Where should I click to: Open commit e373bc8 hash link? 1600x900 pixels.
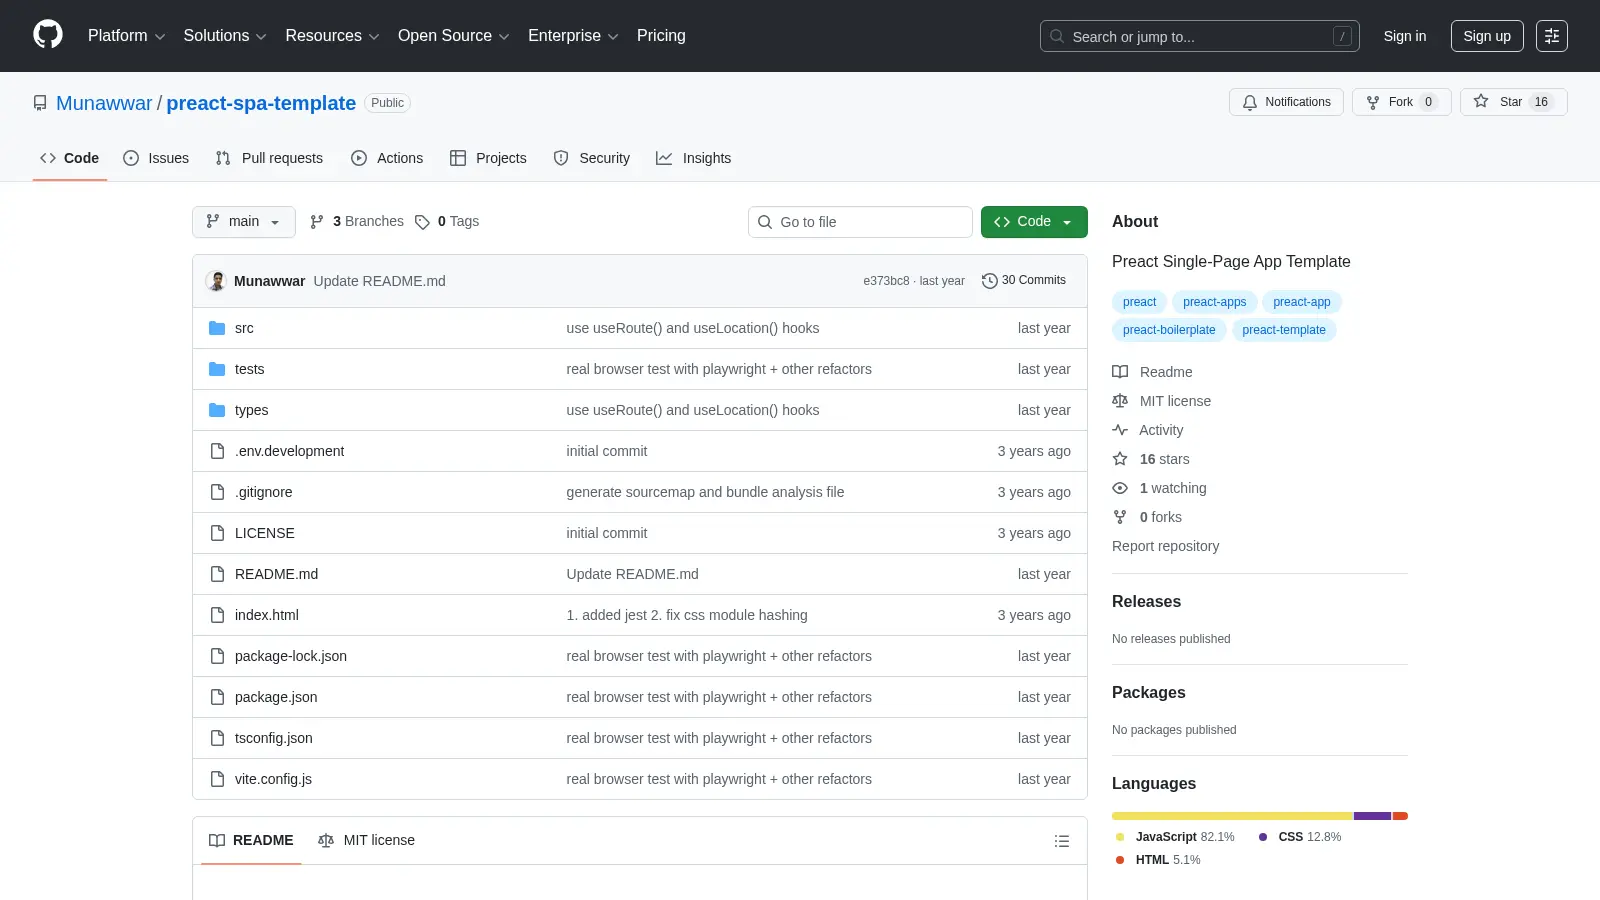pos(886,281)
